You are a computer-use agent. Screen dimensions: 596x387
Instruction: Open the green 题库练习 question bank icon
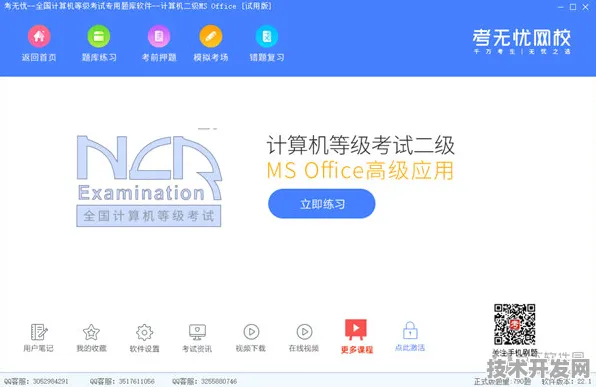point(99,37)
